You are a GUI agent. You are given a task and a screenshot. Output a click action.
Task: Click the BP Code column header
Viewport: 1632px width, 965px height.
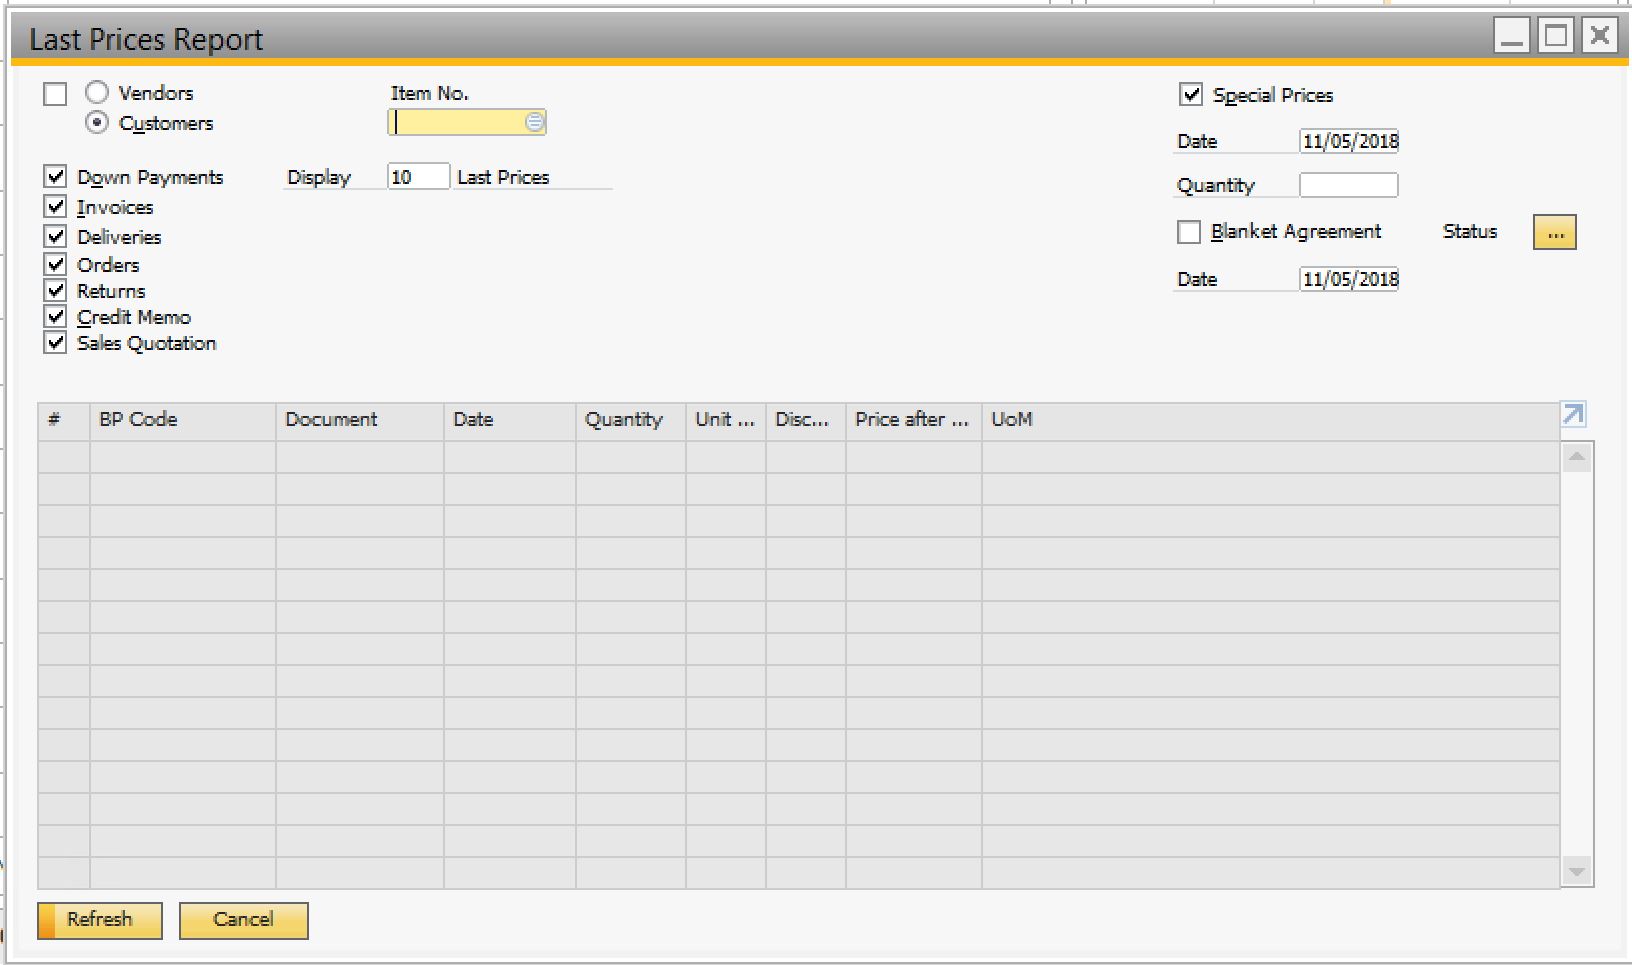[x=182, y=420]
